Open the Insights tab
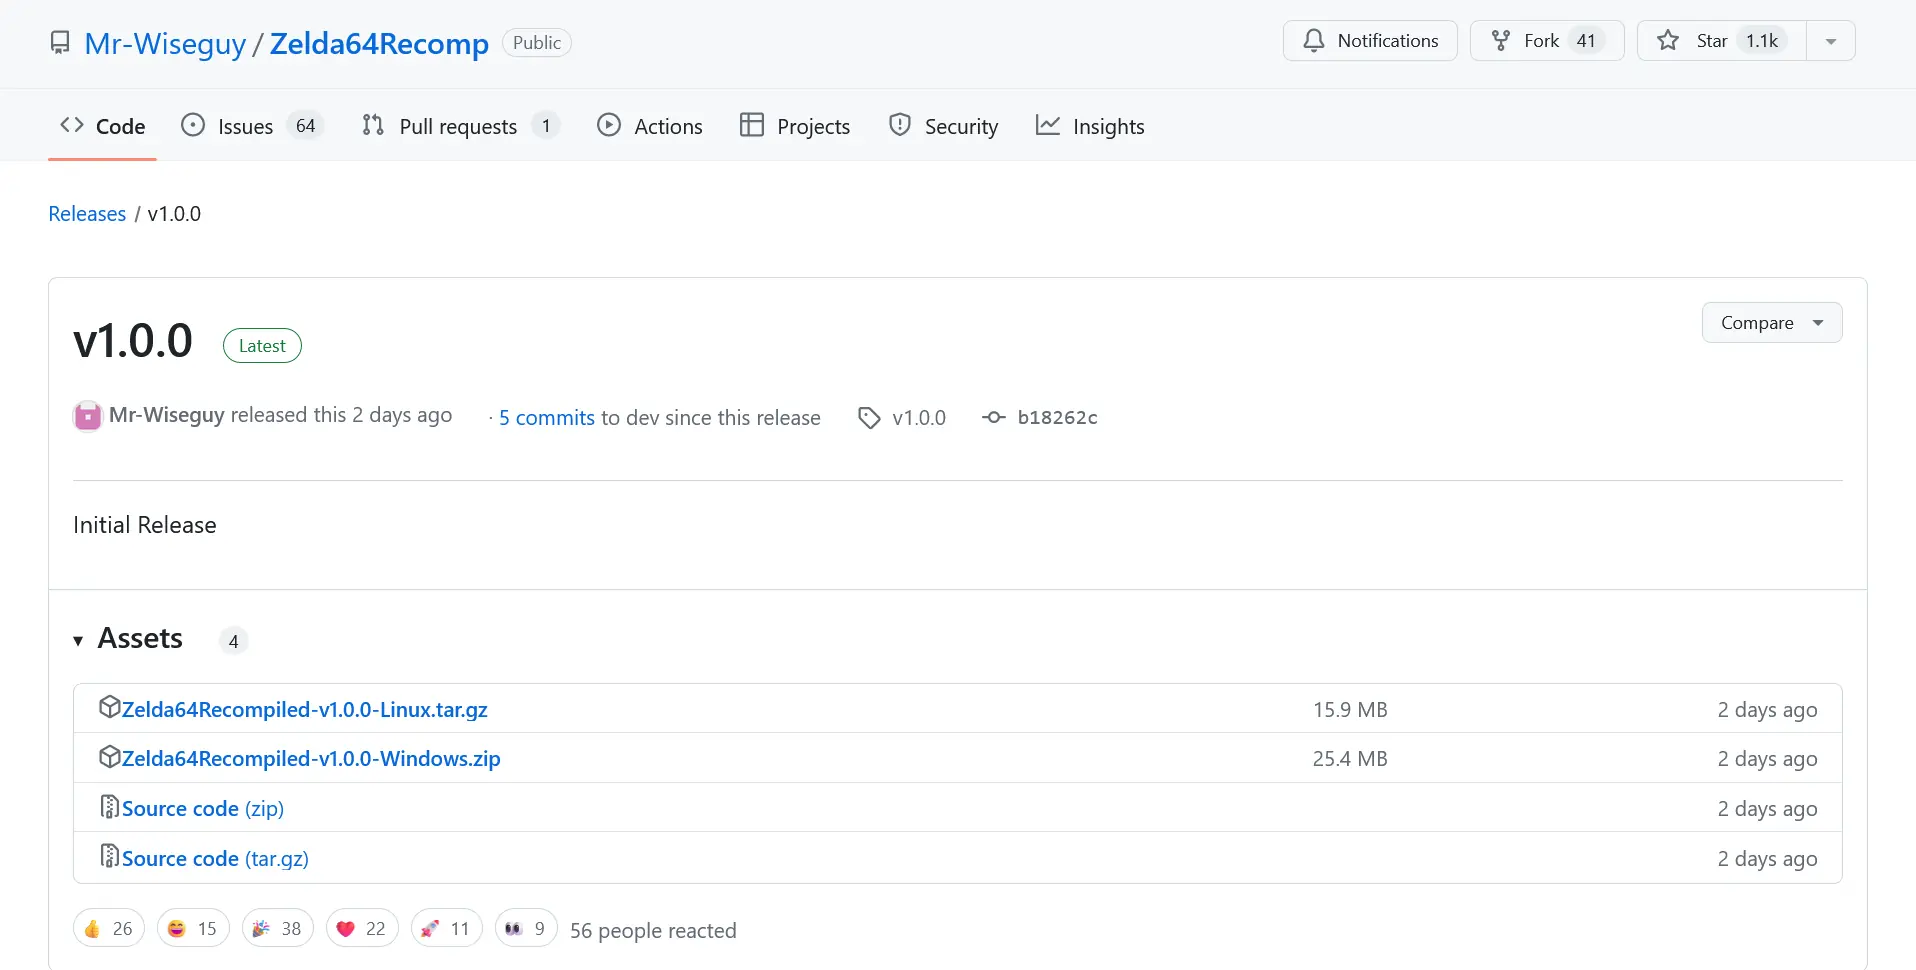Image resolution: width=1916 pixels, height=970 pixels. (x=1090, y=126)
